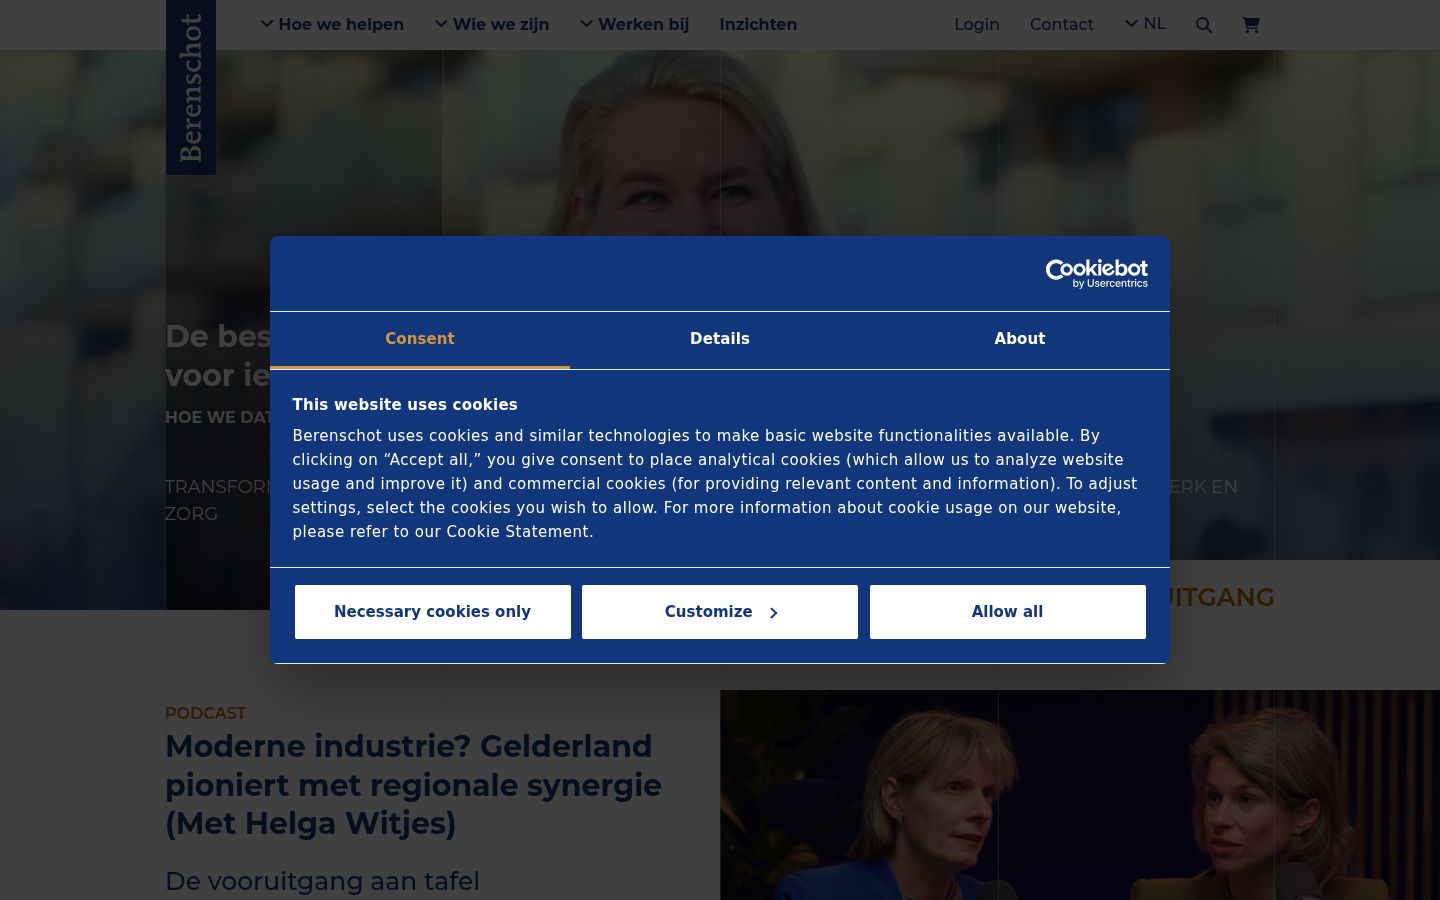Open Inzichten in the navigation bar

pos(758,24)
